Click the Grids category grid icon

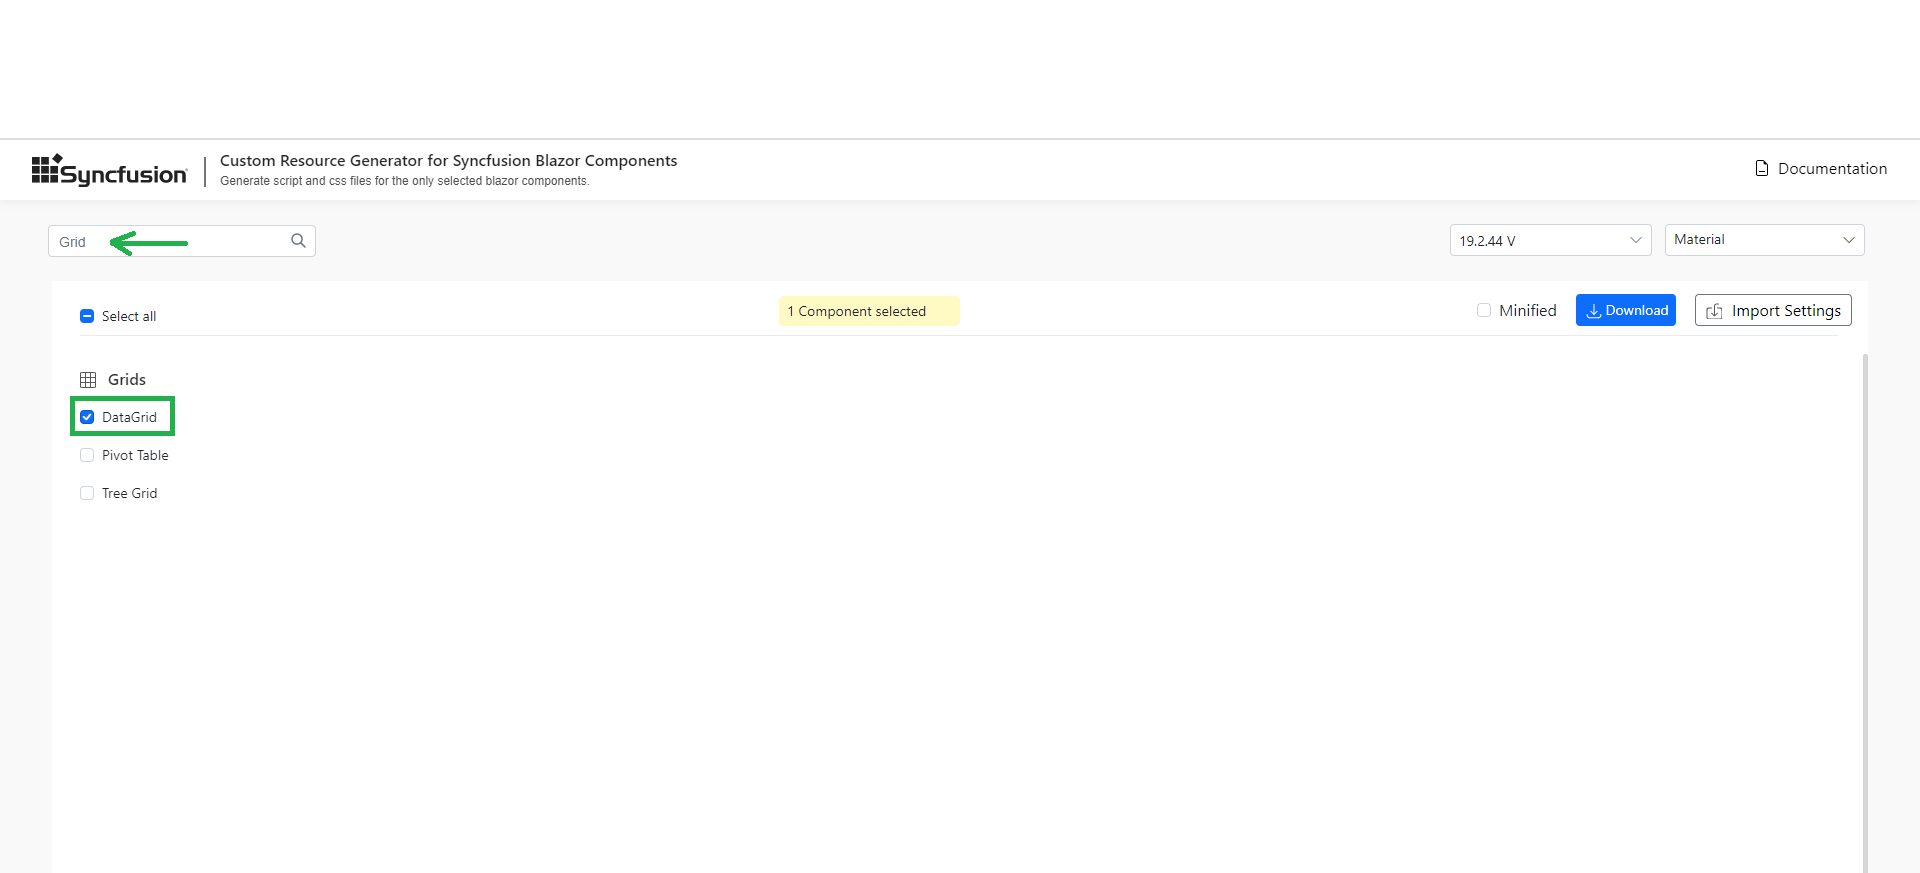pyautogui.click(x=88, y=380)
